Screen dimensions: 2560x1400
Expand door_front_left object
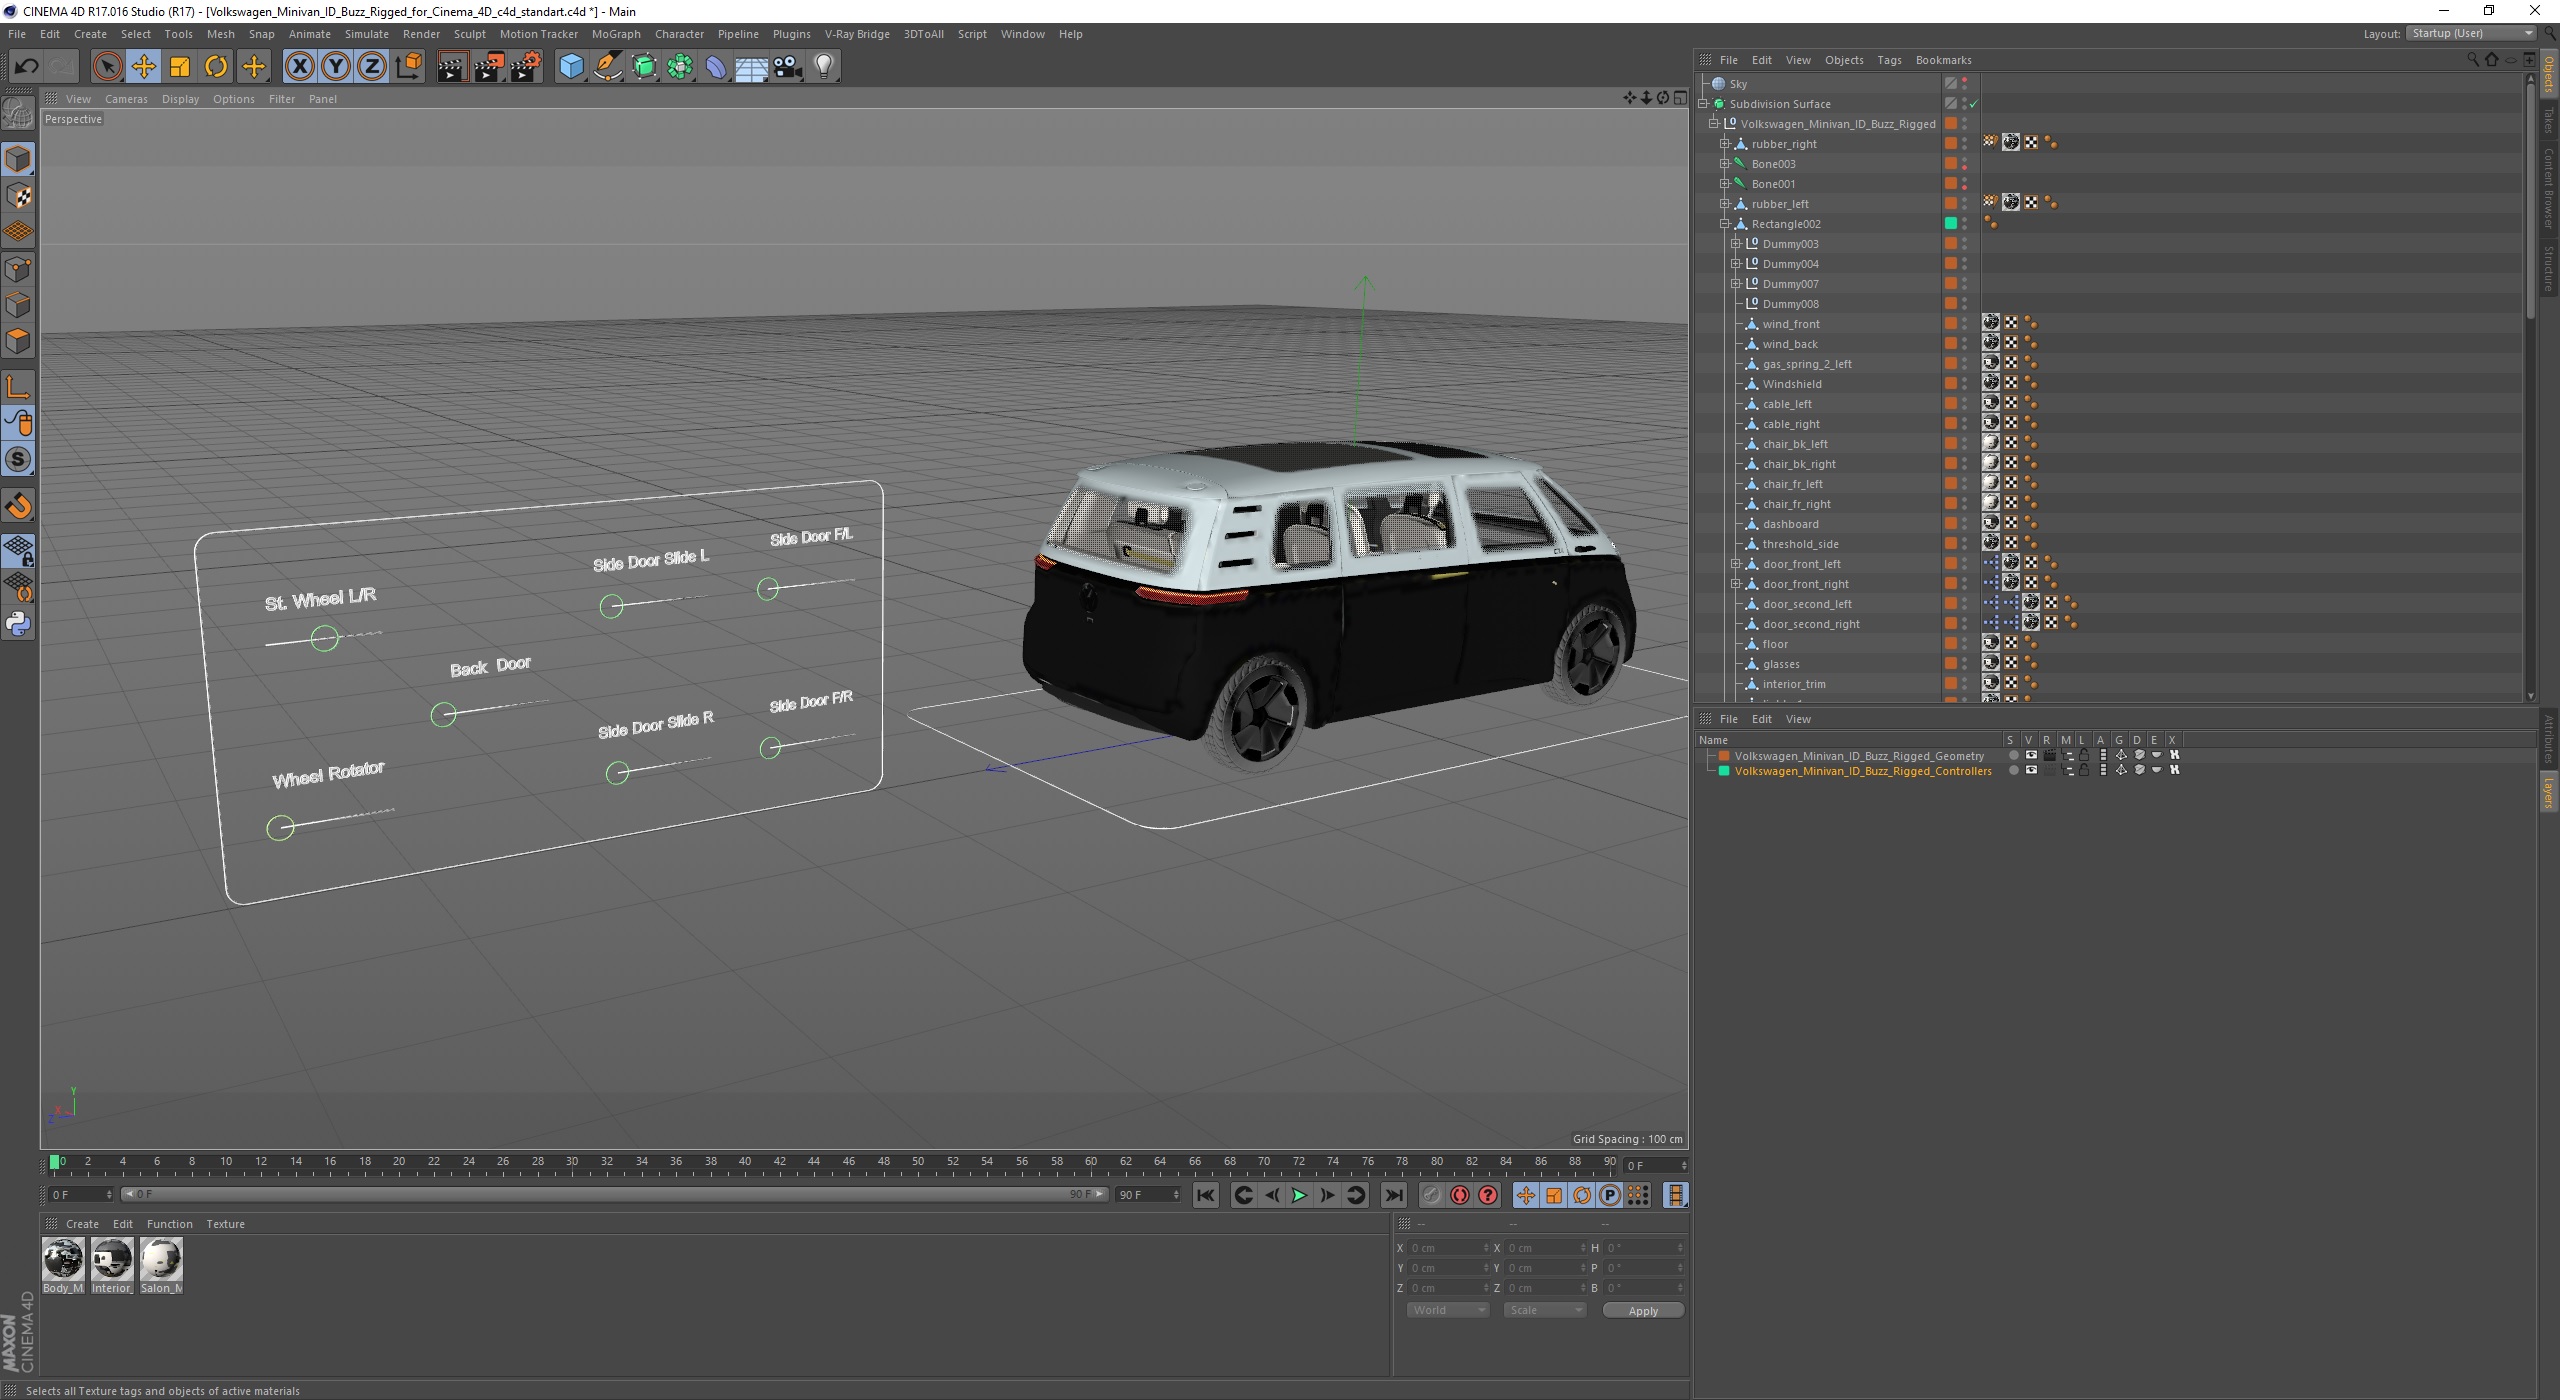click(x=1736, y=564)
